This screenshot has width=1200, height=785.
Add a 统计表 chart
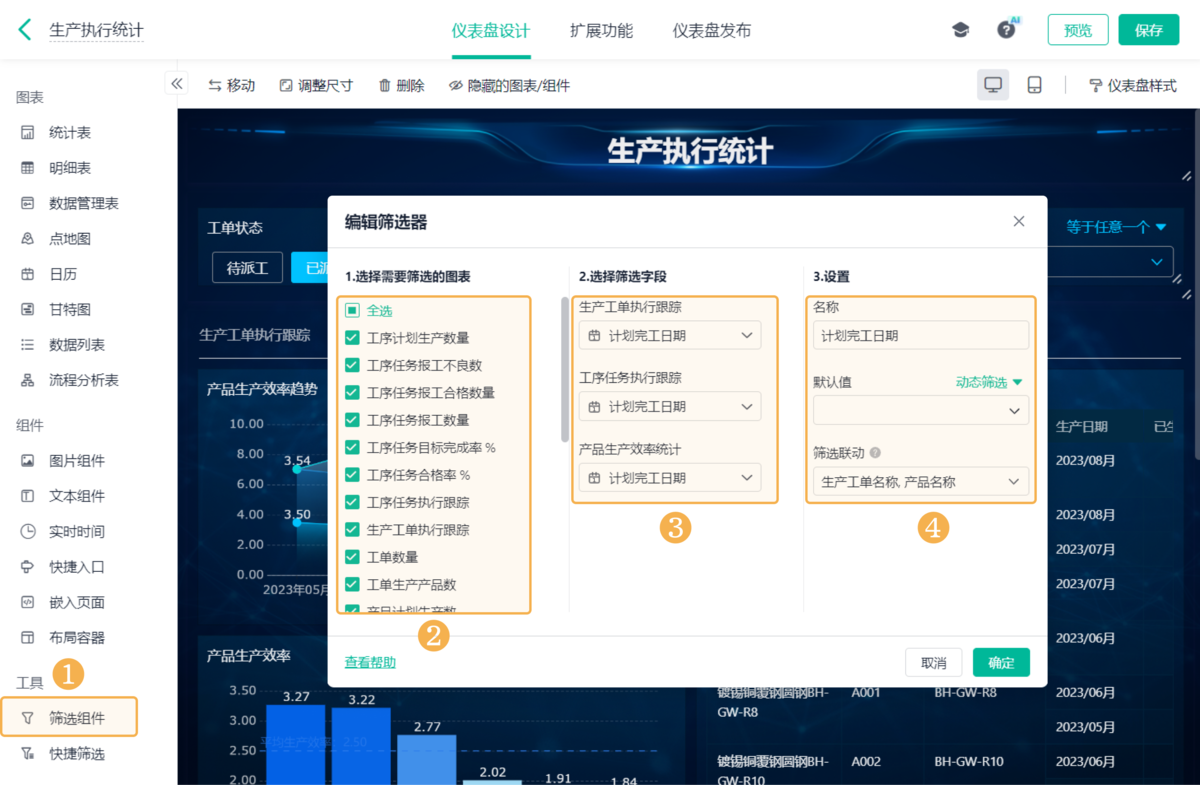click(70, 133)
